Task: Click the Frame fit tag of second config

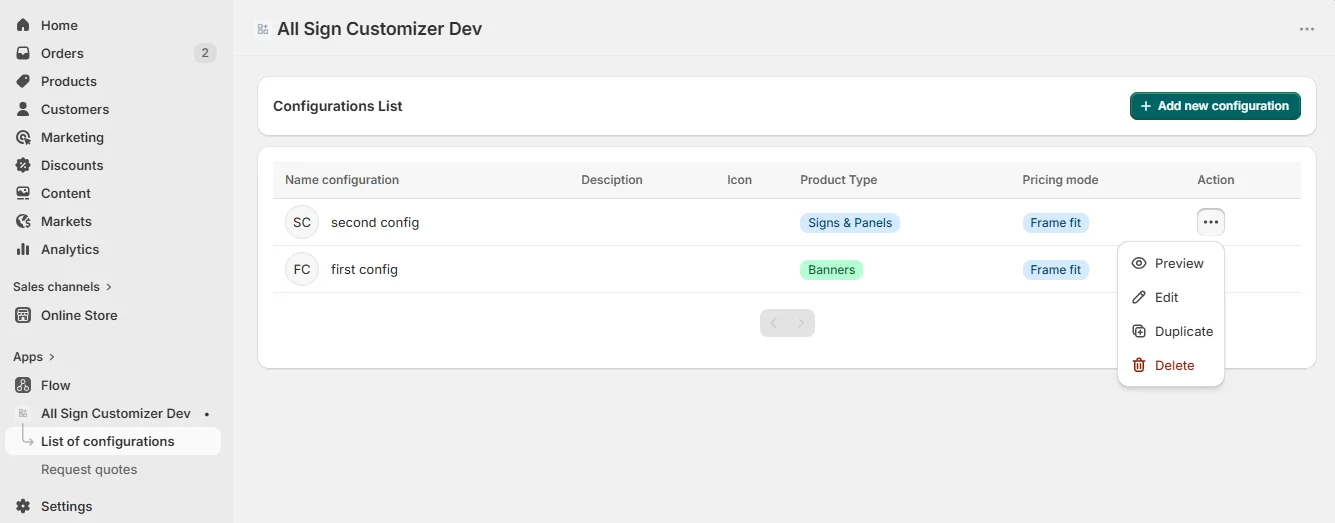Action: pyautogui.click(x=1055, y=223)
